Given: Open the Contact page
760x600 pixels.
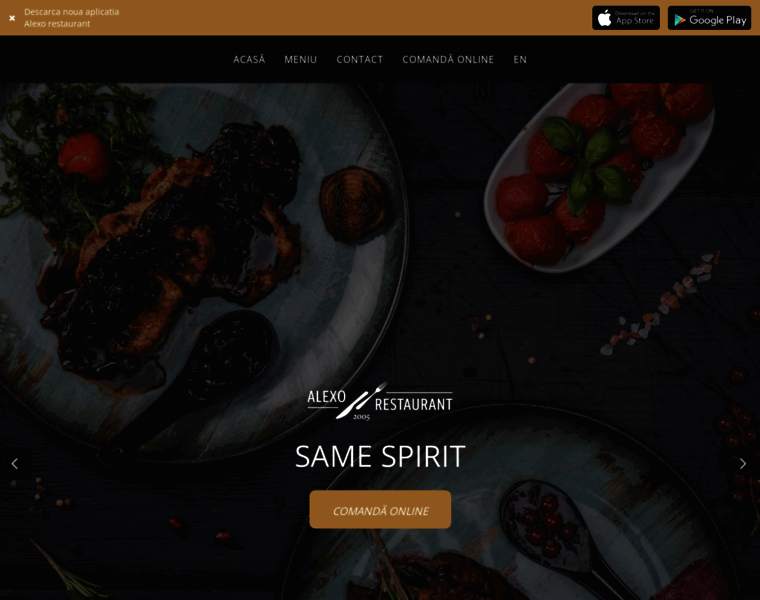Looking at the screenshot, I should coord(360,60).
